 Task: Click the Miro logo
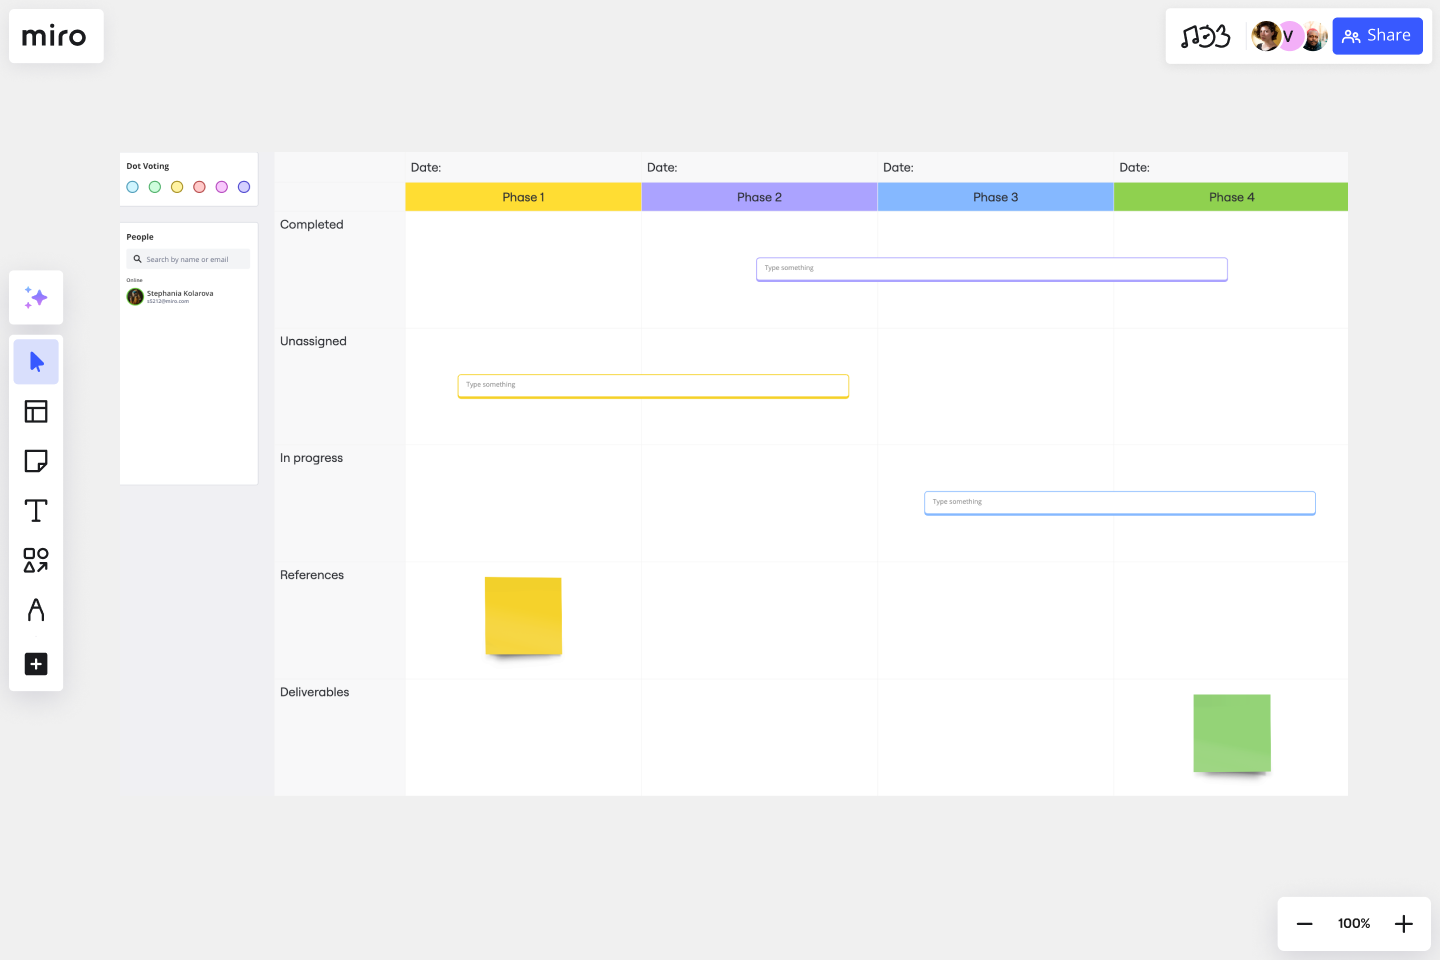tap(55, 36)
